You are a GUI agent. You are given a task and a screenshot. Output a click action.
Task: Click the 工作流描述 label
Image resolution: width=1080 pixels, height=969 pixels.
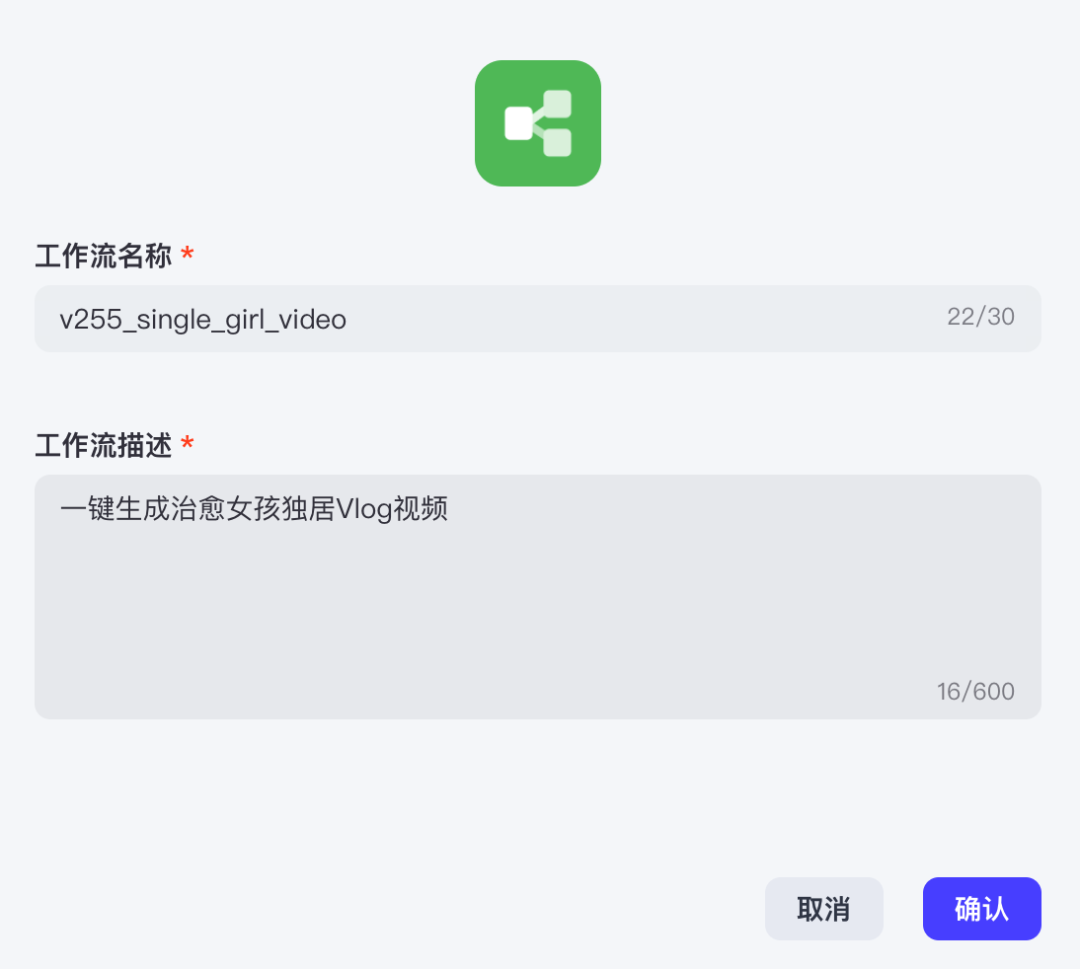pyautogui.click(x=103, y=446)
